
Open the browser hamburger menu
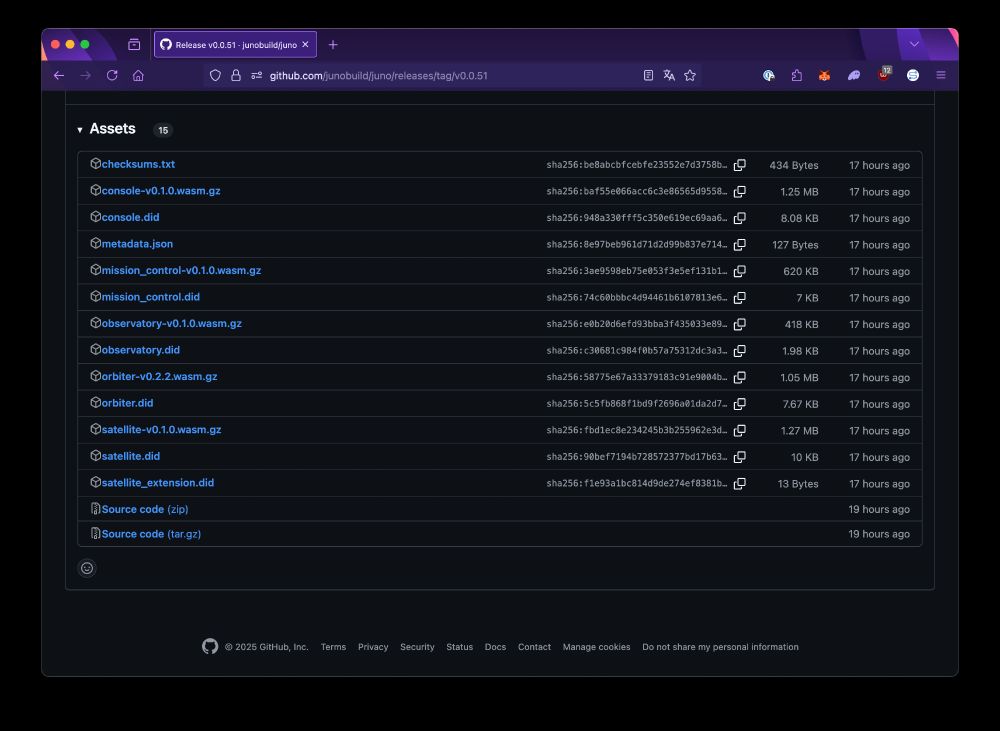coord(941,75)
